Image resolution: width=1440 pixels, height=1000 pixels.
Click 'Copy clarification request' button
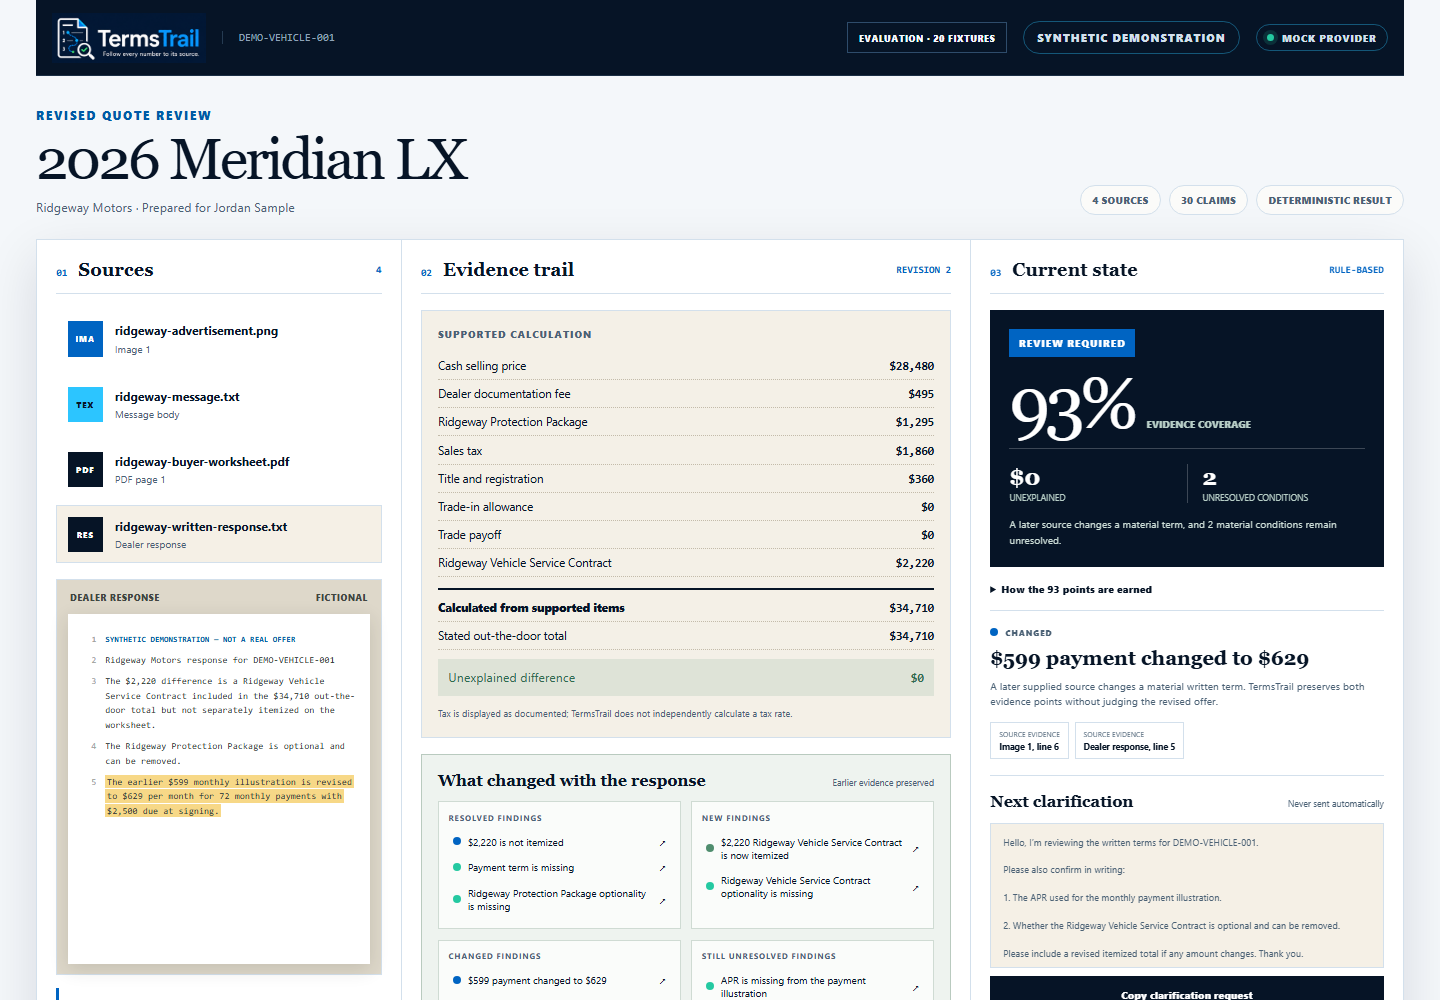[1187, 989]
